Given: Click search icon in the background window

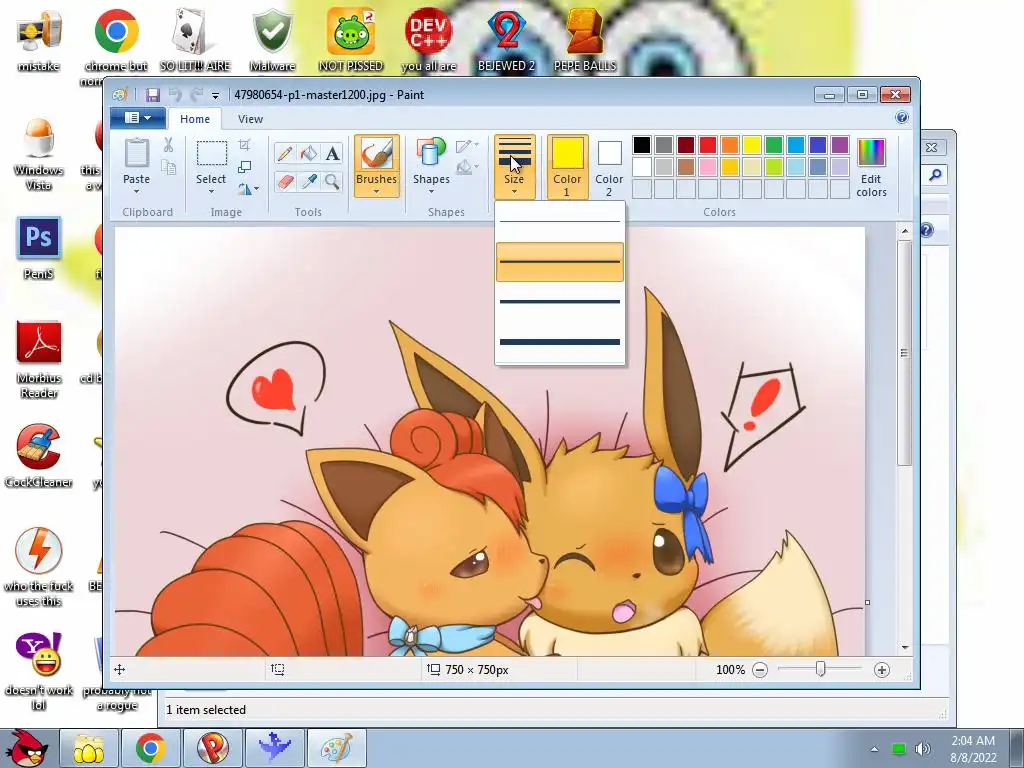Looking at the screenshot, I should [x=935, y=175].
